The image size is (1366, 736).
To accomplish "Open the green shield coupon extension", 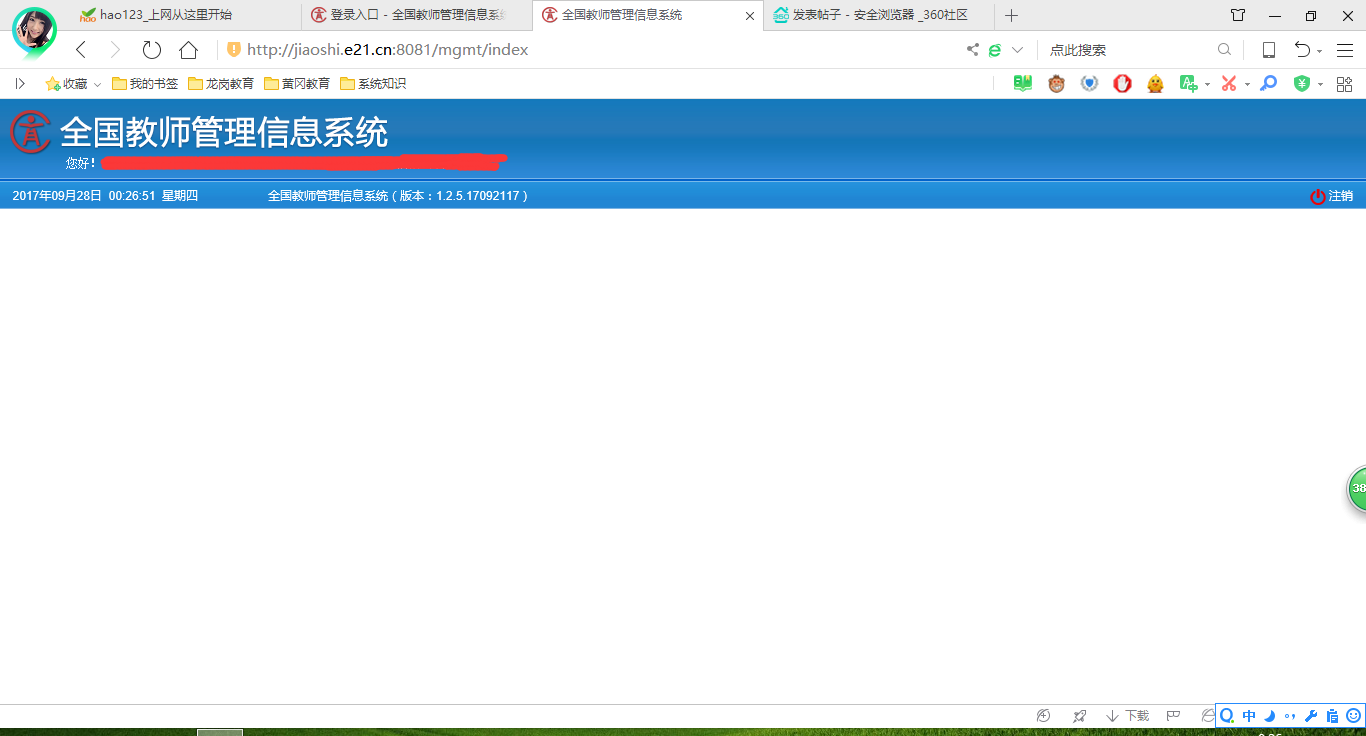I will tap(1301, 84).
